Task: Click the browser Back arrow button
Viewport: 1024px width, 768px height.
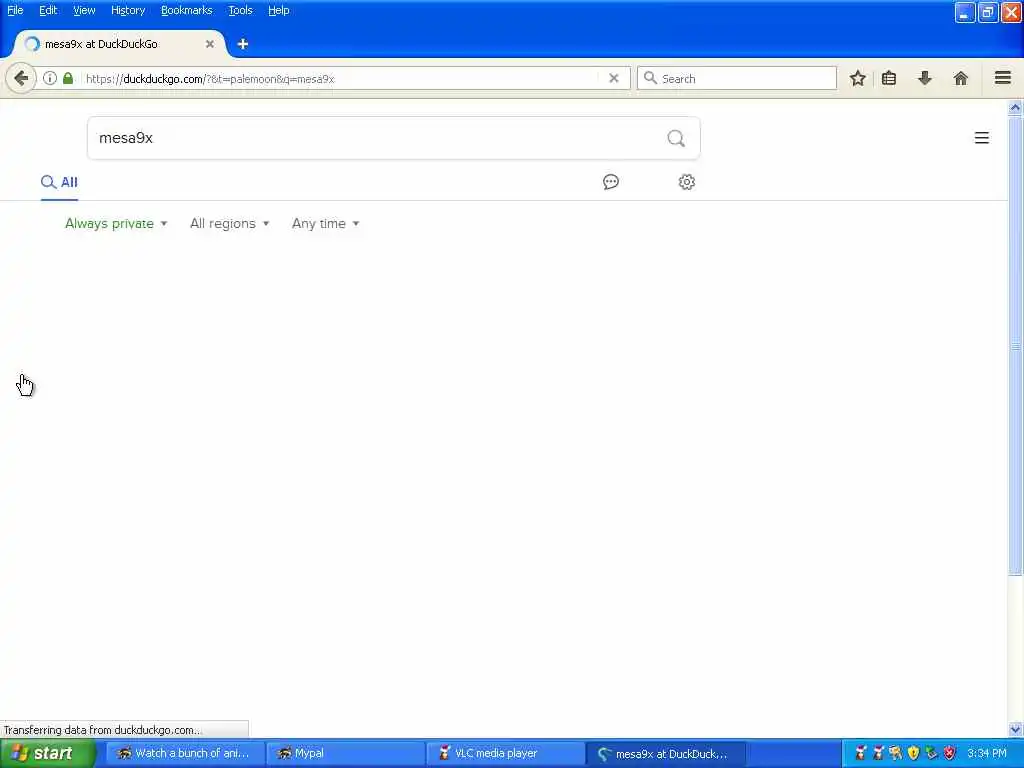Action: coord(21,78)
